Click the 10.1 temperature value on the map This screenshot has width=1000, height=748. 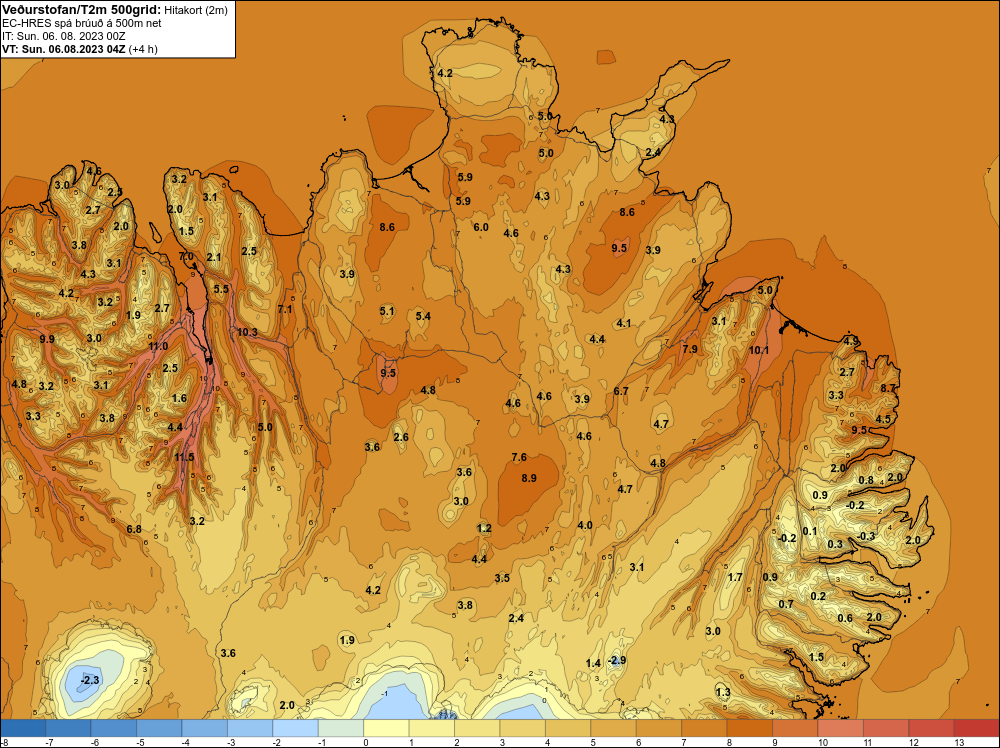tap(759, 350)
